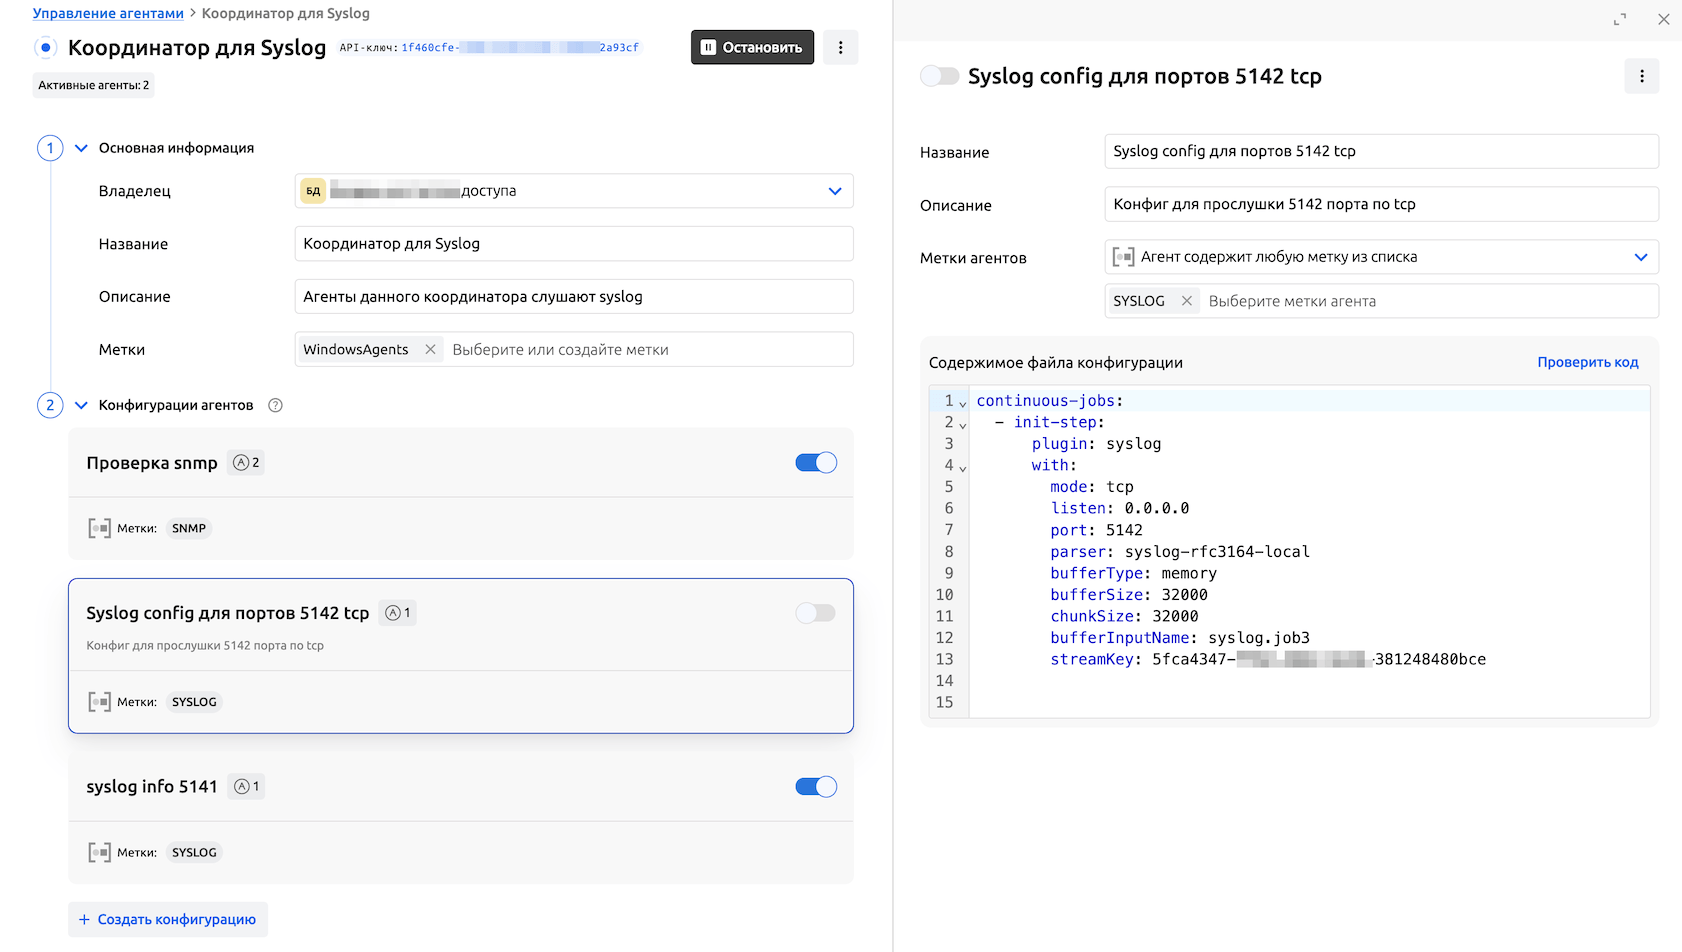Viewport: 1682px width, 952px height.
Task: Click Проверить код link
Action: click(x=1587, y=362)
